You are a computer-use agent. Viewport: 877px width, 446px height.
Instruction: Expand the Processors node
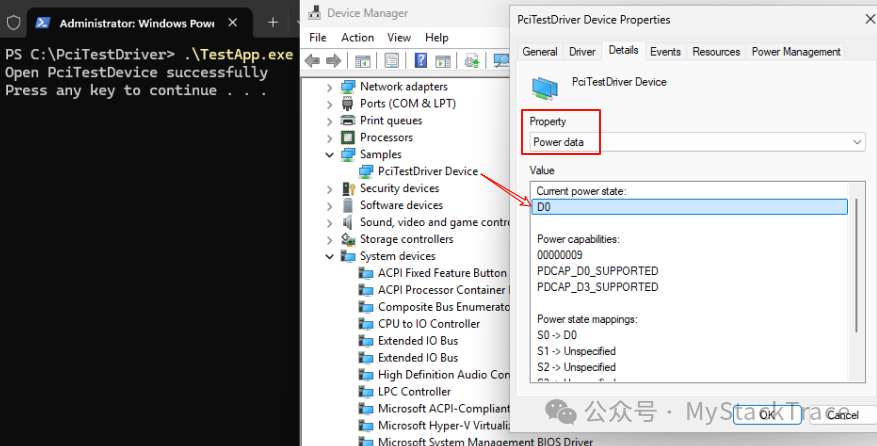coord(329,138)
